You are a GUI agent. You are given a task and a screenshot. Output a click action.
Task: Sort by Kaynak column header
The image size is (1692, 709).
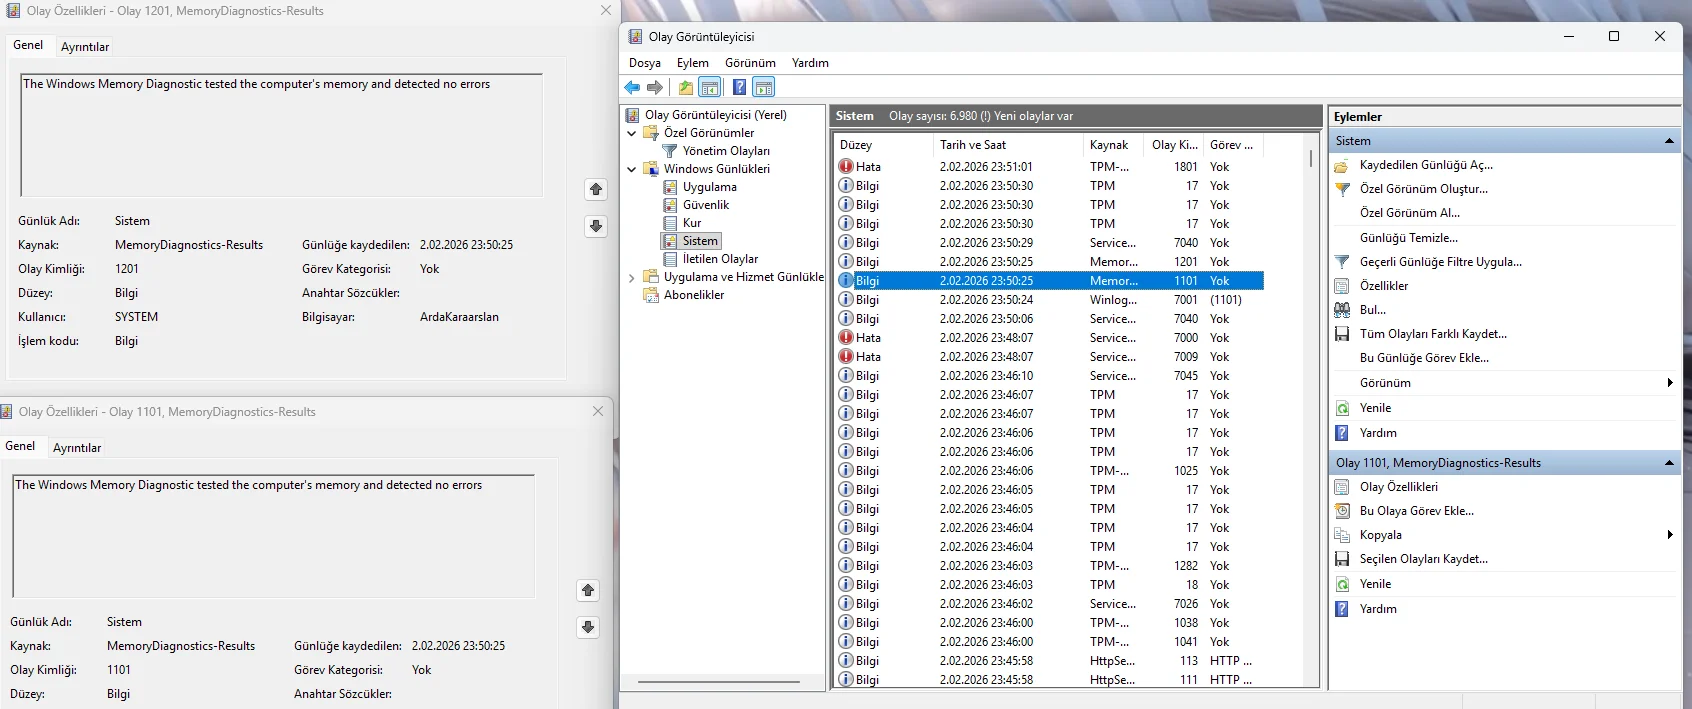pos(1114,145)
